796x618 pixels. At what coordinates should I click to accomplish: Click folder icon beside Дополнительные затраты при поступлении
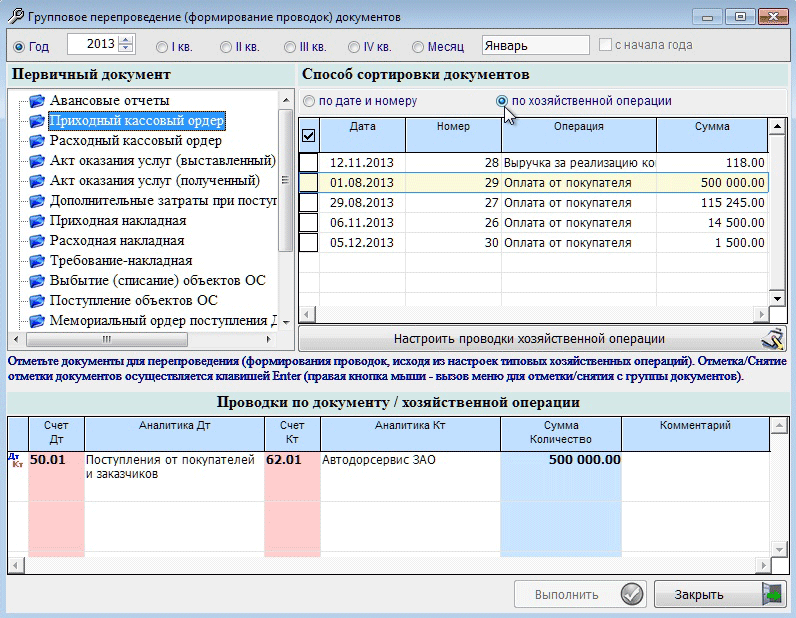[37, 201]
